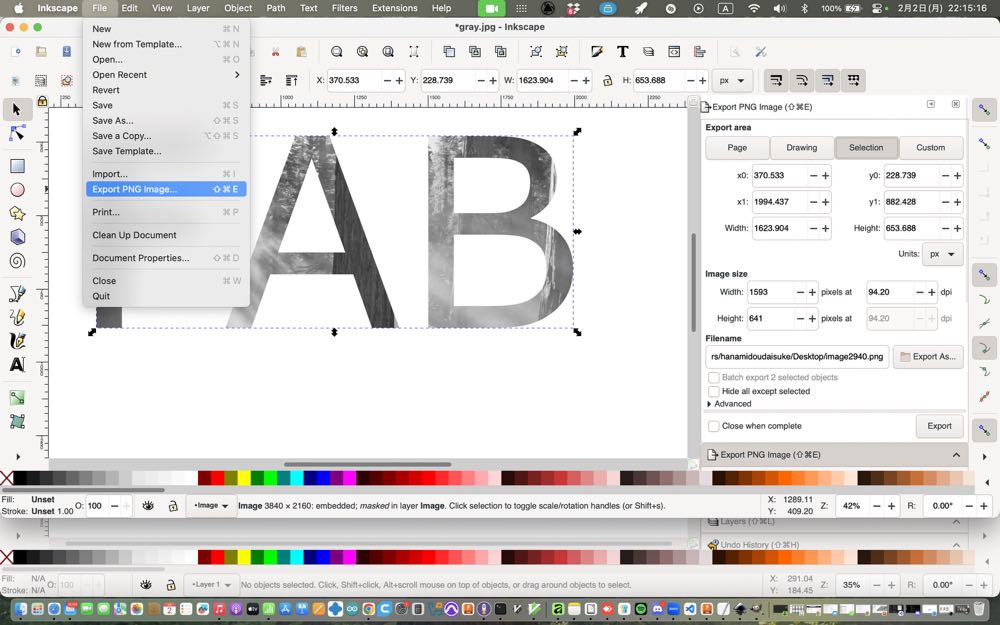Expand the Open Recent submenu
The width and height of the screenshot is (1000, 625).
coord(166,75)
